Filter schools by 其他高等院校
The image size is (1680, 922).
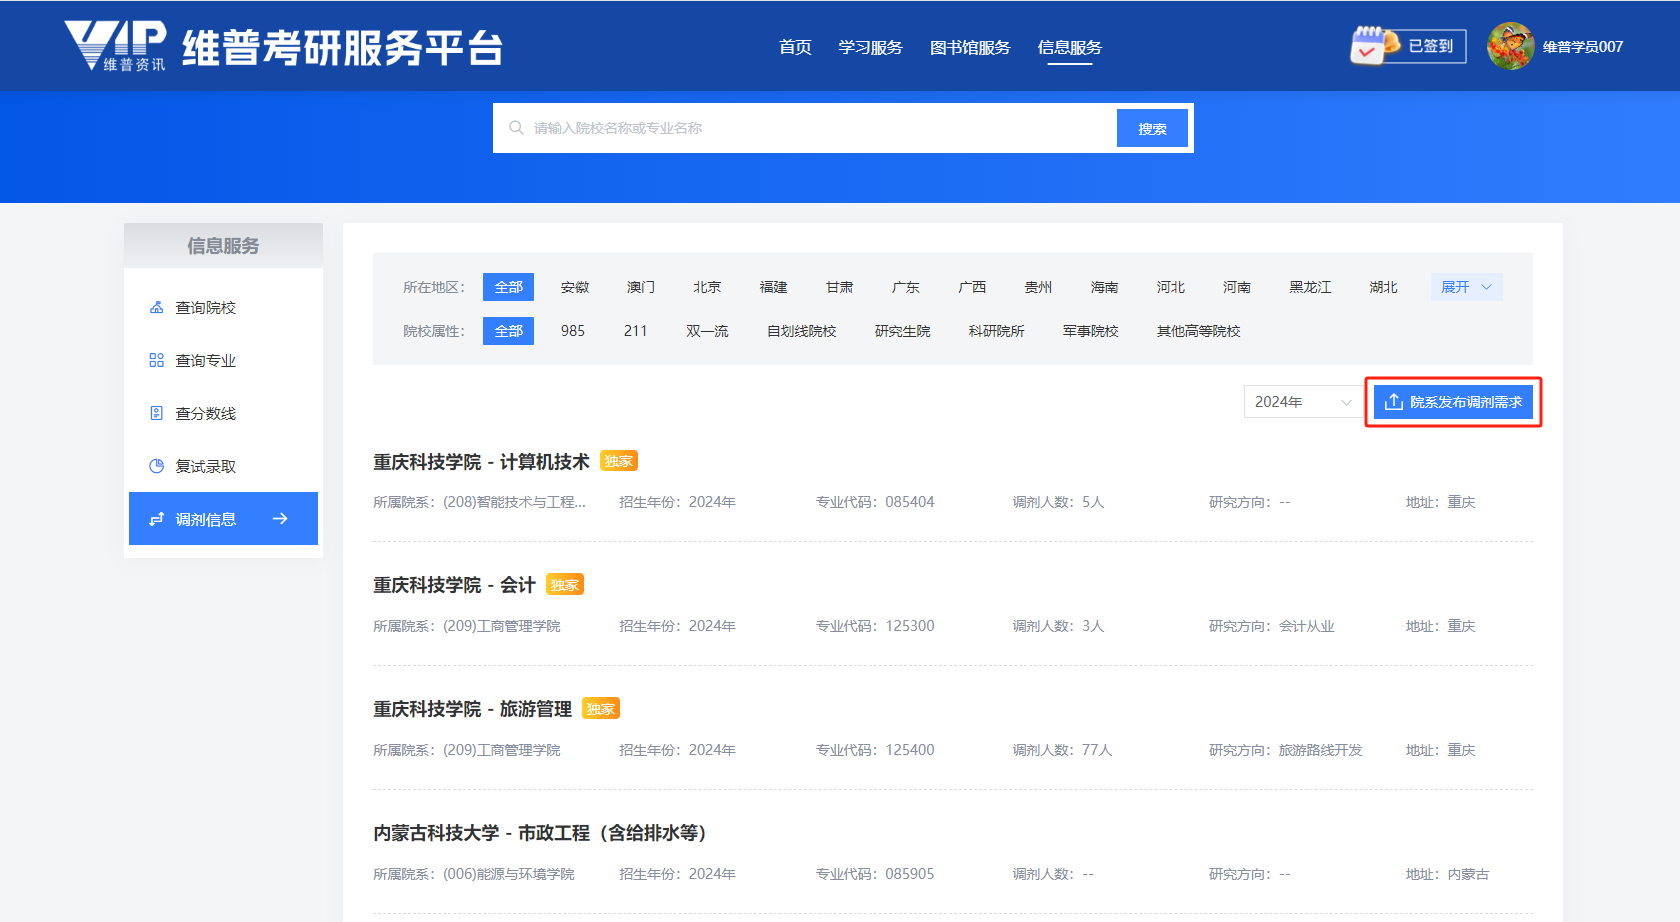(x=1198, y=331)
